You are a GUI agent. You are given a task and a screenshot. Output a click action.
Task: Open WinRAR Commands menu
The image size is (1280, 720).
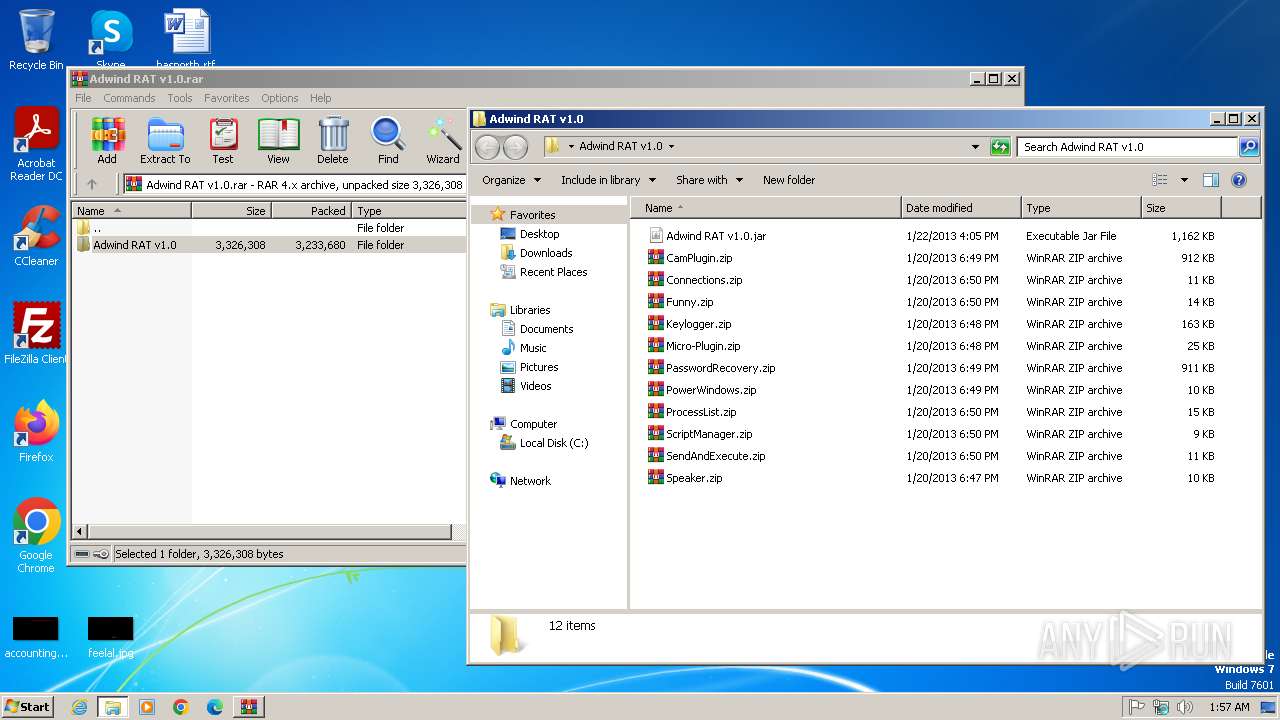pyautogui.click(x=129, y=98)
